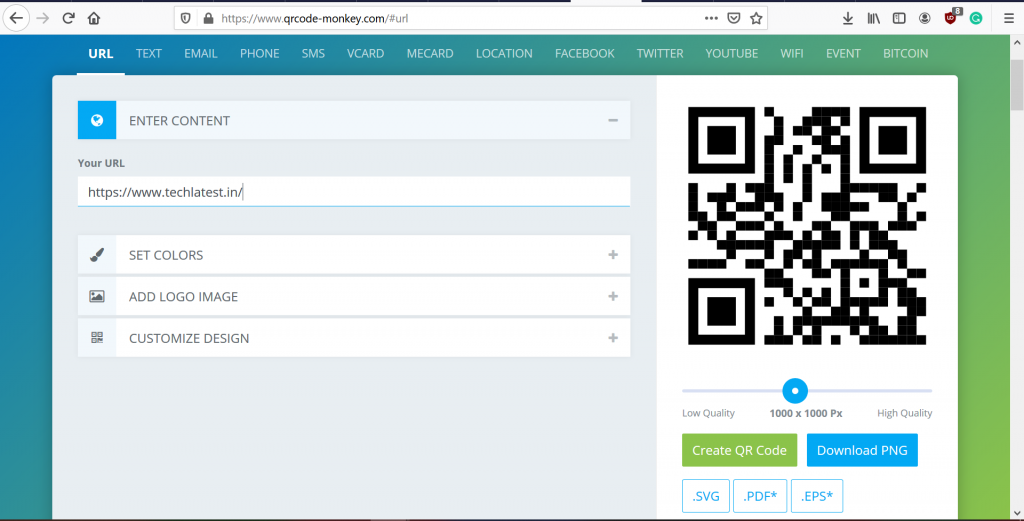Viewport: 1024px width, 521px height.
Task: Open the Firefox account profile icon
Action: pos(925,18)
